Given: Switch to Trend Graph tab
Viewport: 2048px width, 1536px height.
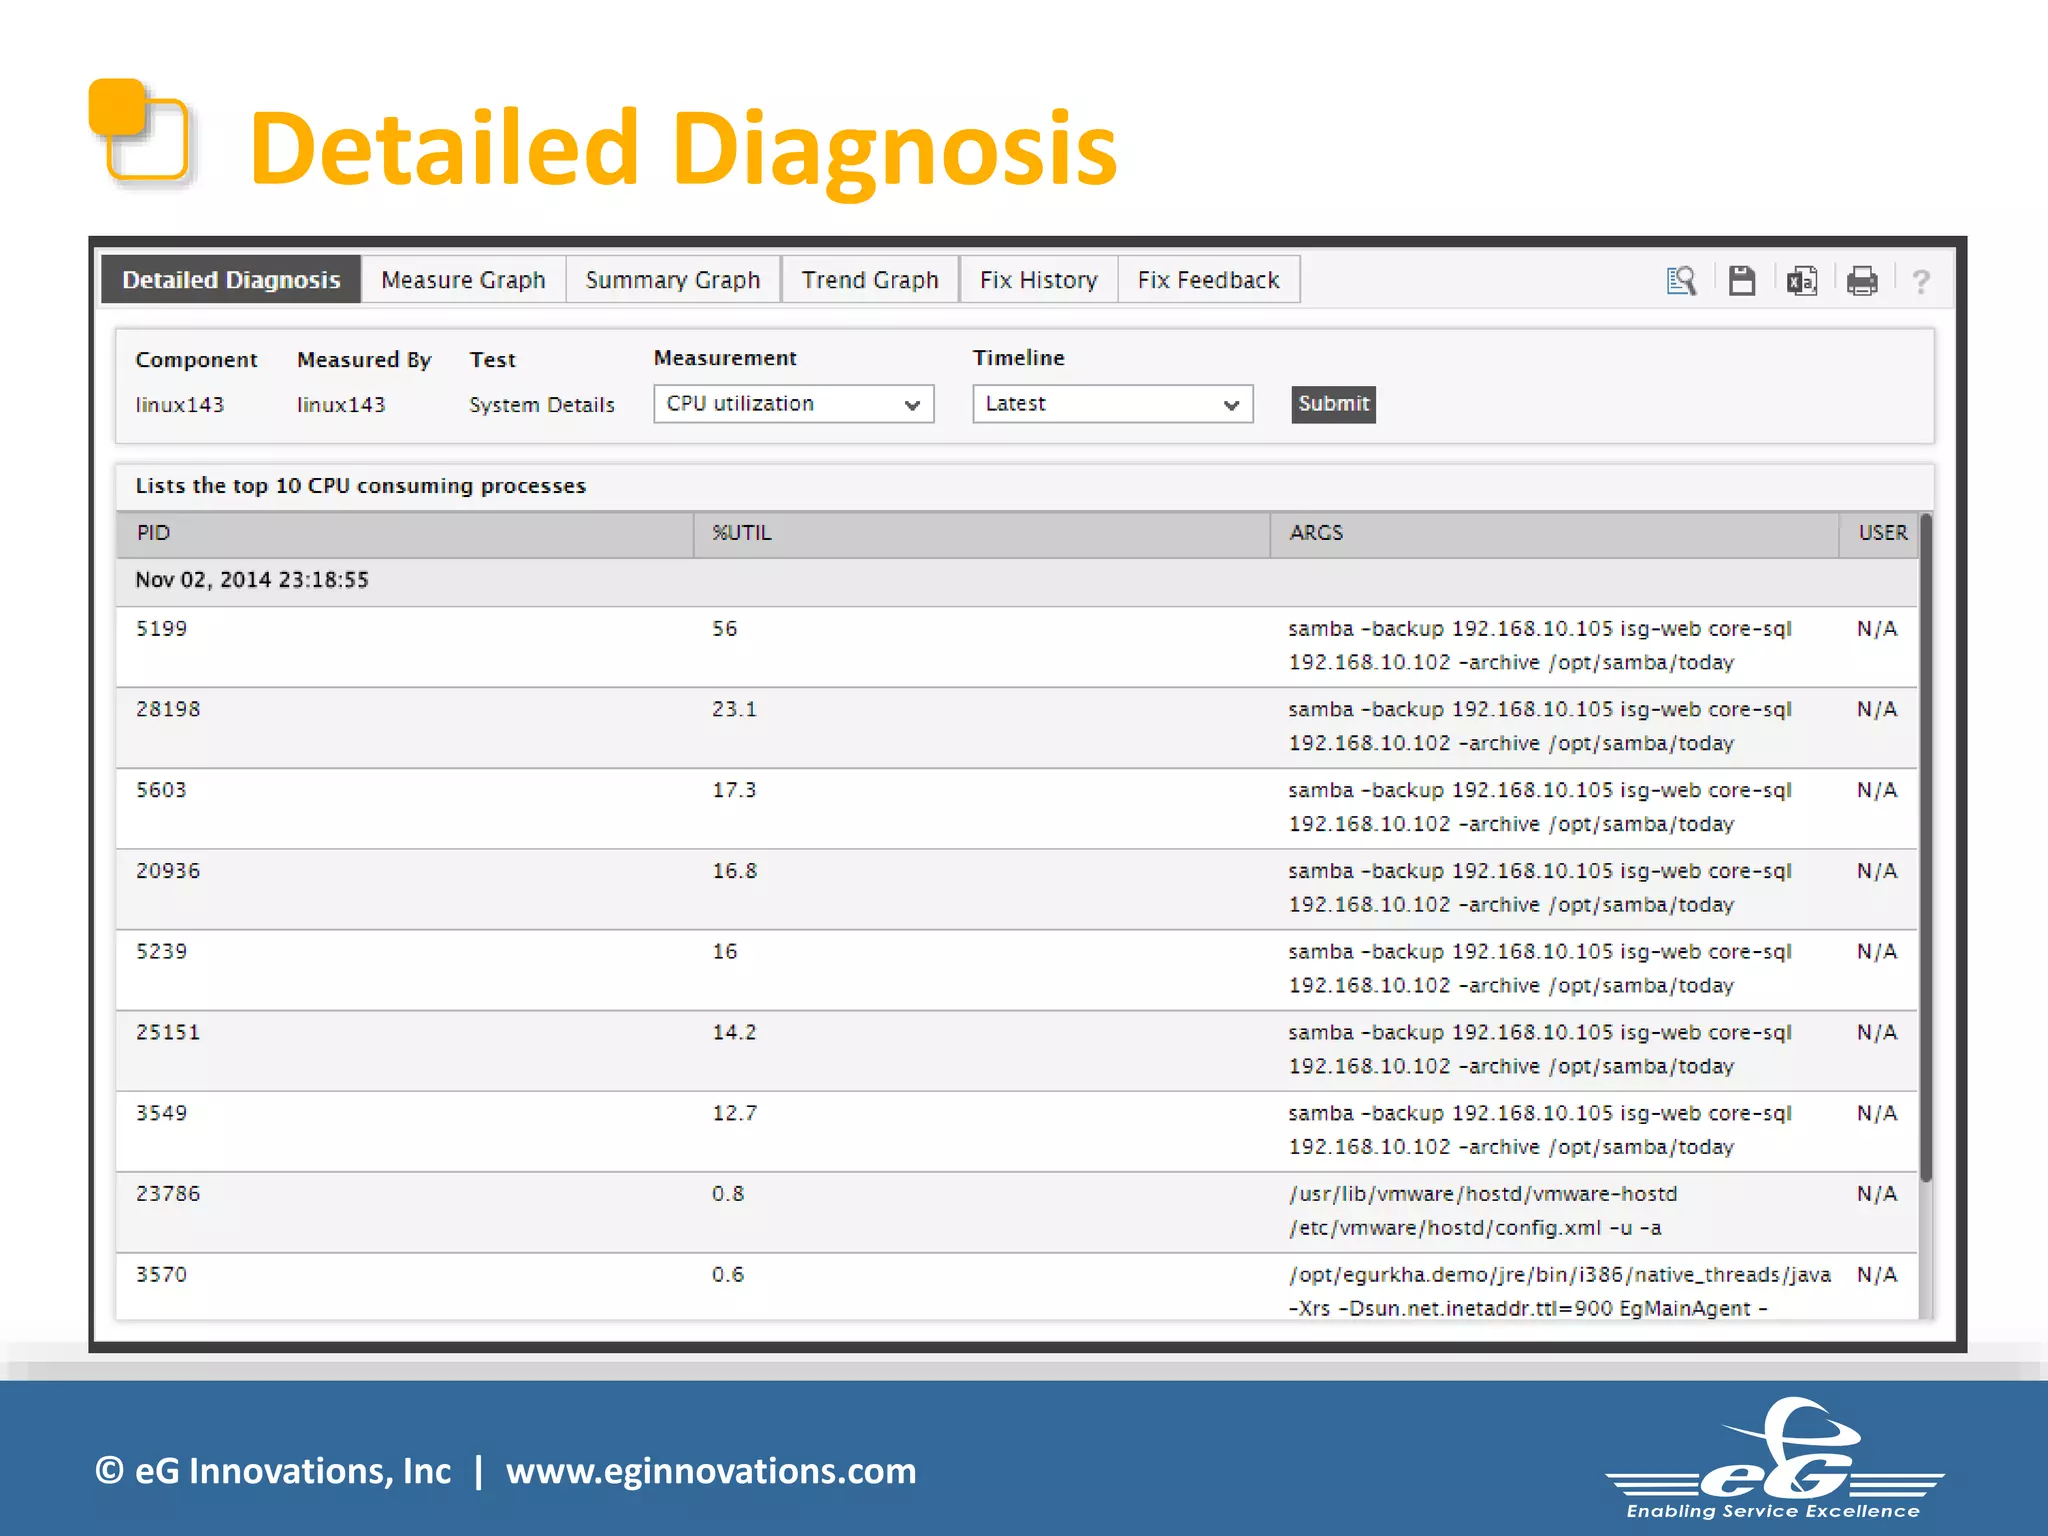Looking at the screenshot, I should click(870, 280).
